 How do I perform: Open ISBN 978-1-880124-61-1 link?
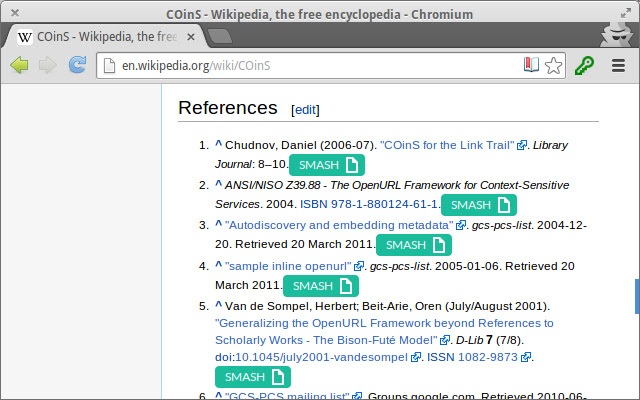coord(369,204)
